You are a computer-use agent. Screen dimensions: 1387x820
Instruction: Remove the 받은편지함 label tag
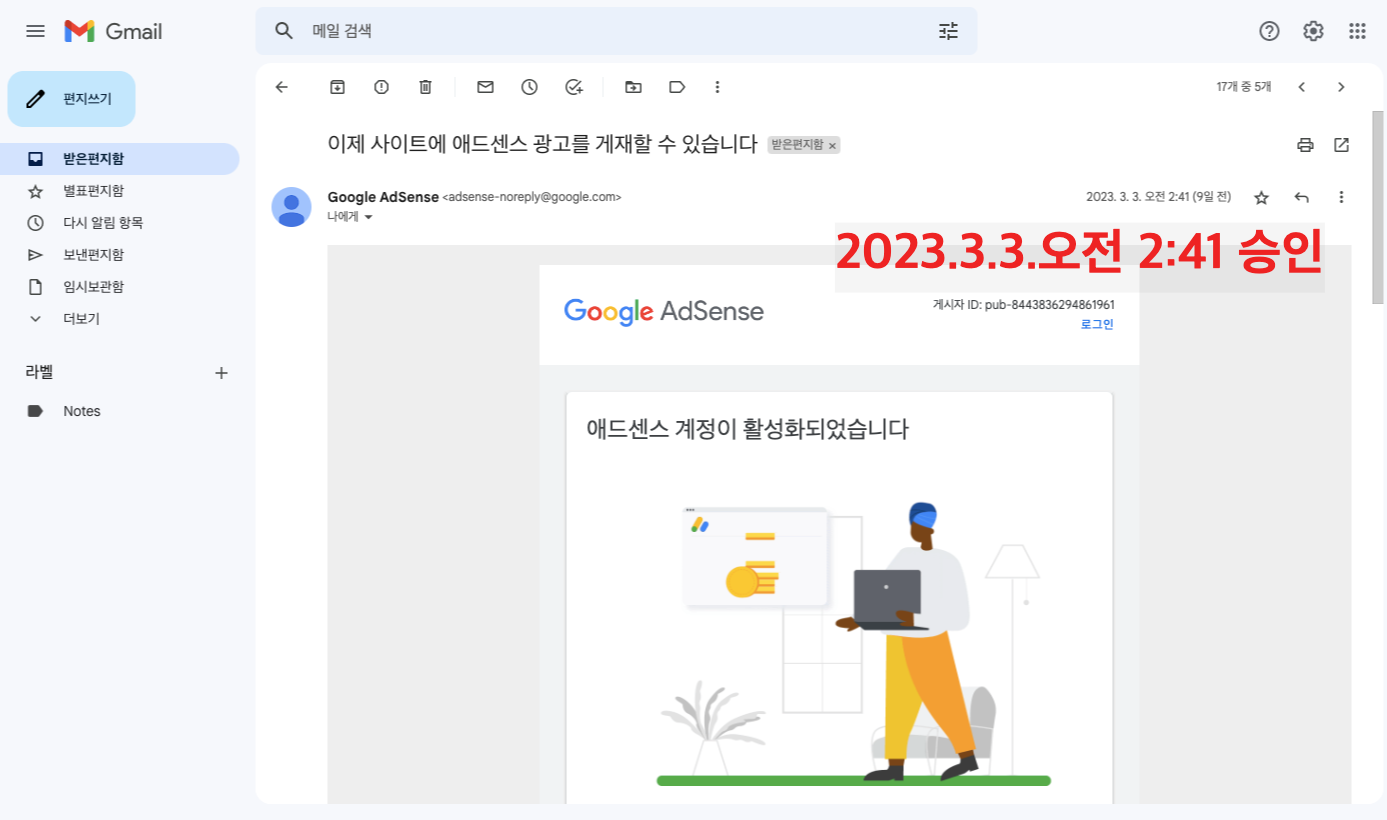(832, 146)
